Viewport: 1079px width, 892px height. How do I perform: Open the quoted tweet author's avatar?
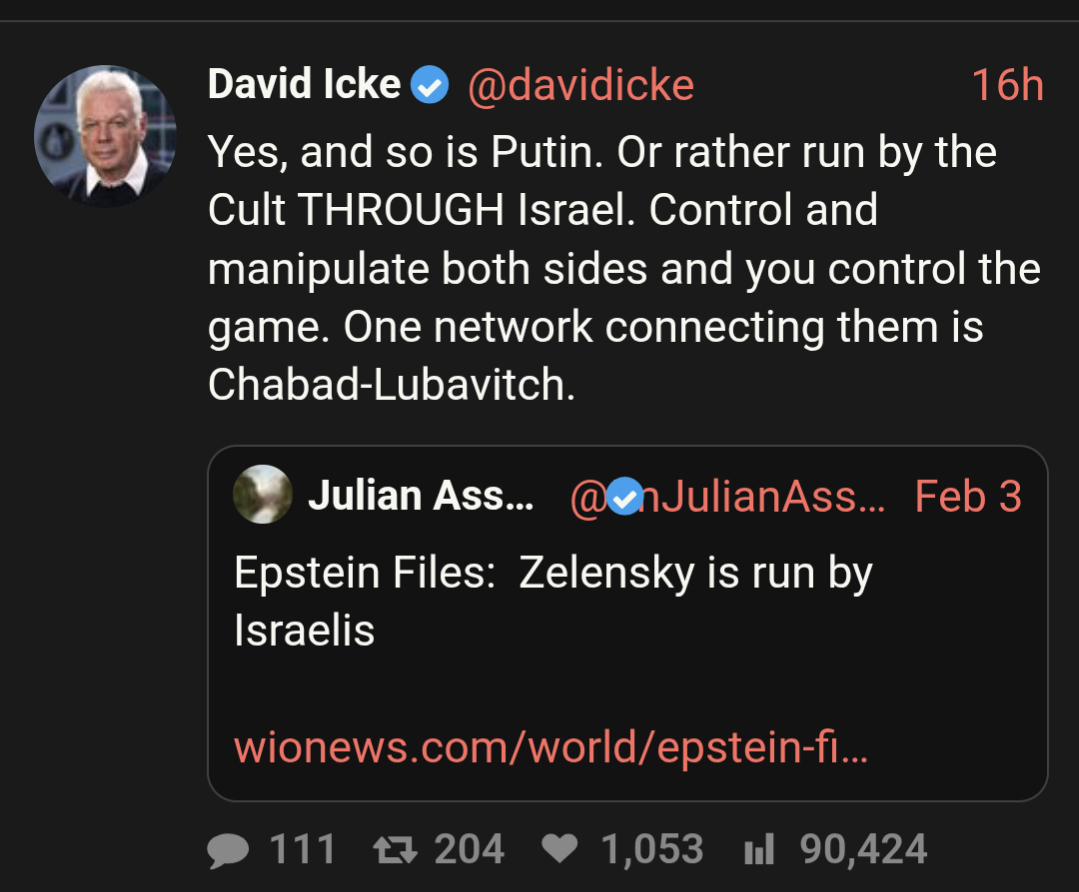pos(262,495)
